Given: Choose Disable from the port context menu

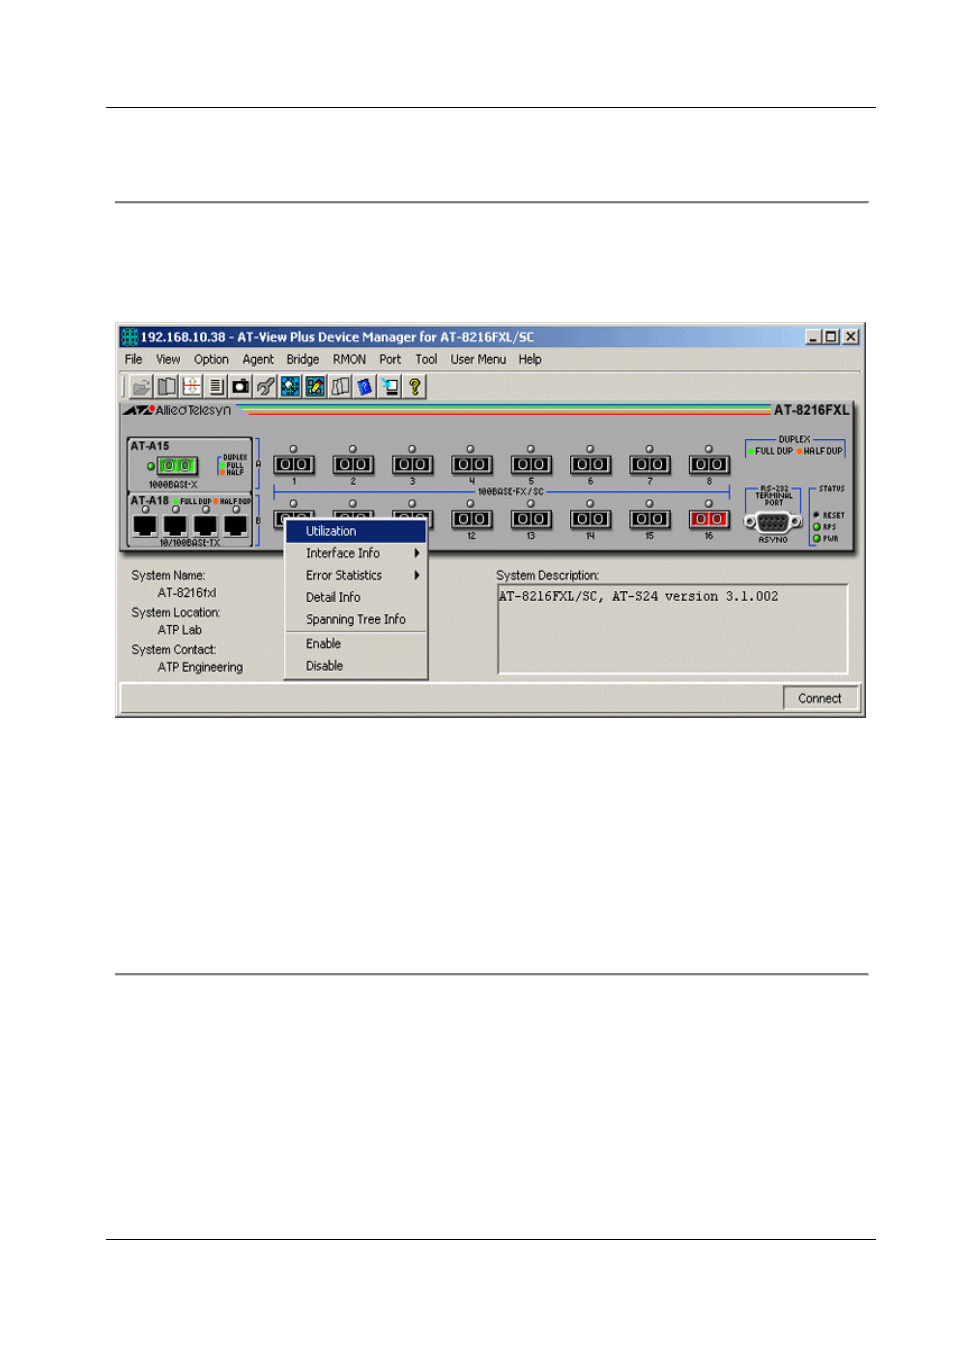Looking at the screenshot, I should [x=356, y=666].
